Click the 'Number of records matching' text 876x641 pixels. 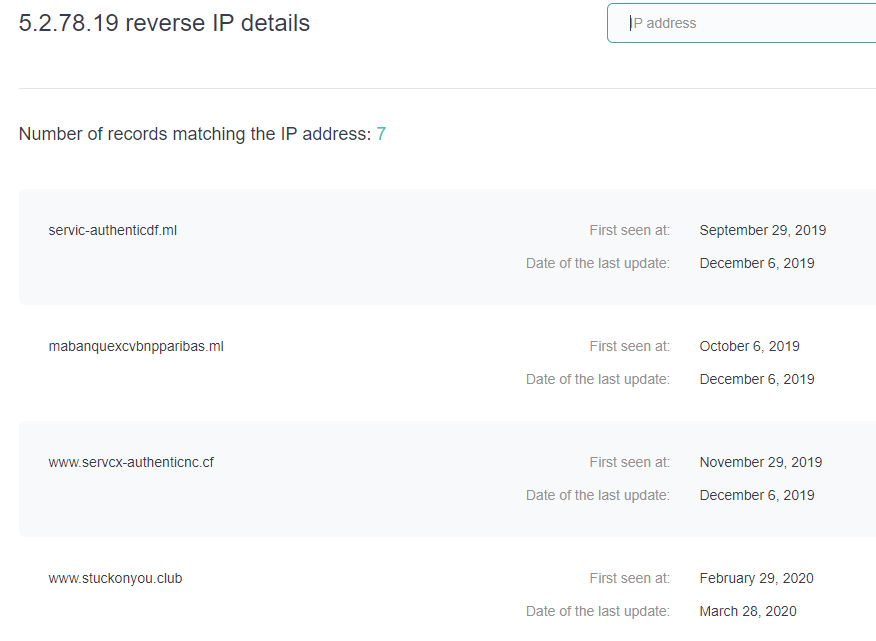[195, 134]
